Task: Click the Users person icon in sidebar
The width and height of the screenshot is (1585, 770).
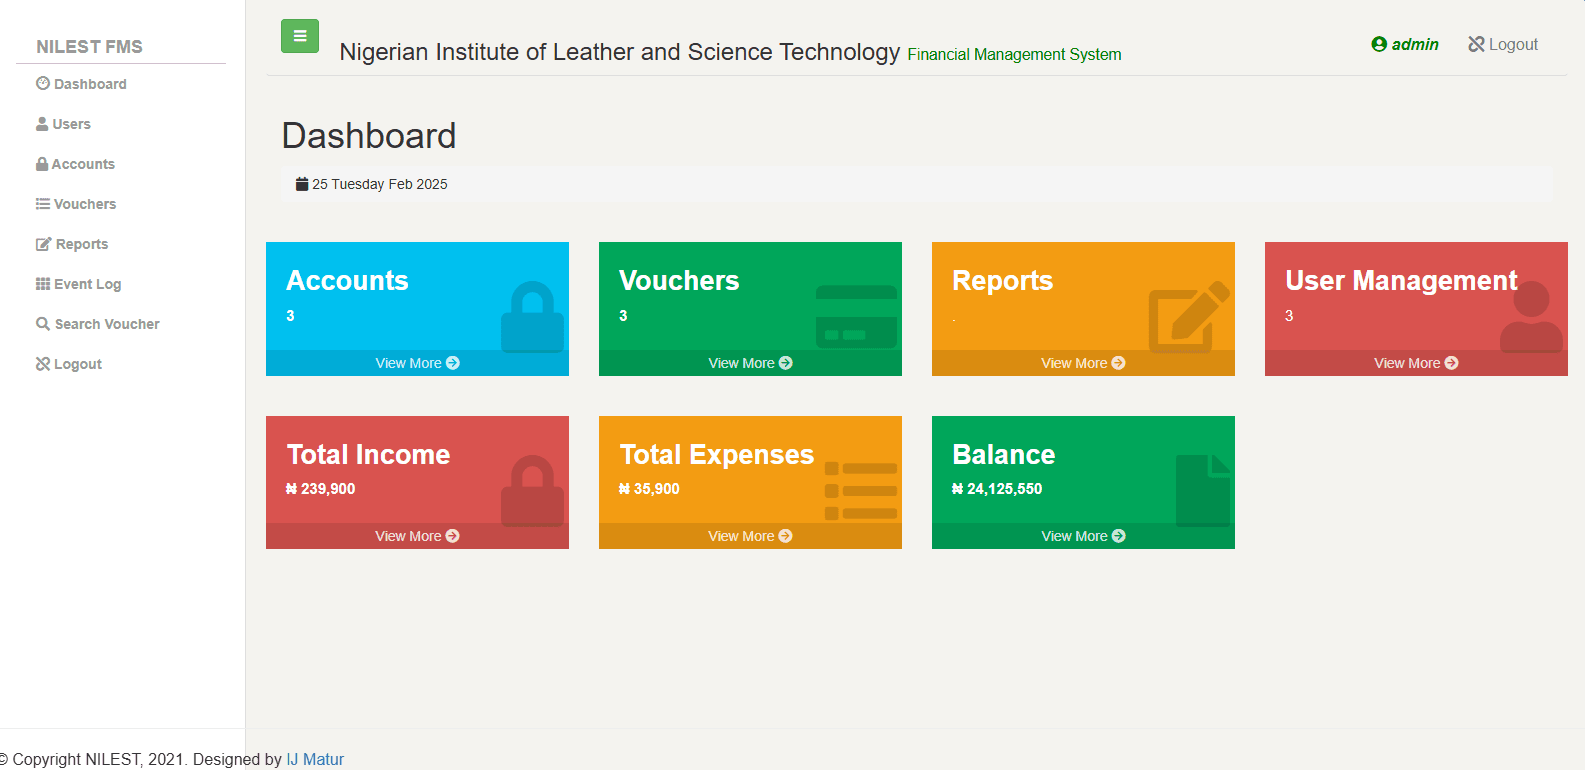Action: 42,124
